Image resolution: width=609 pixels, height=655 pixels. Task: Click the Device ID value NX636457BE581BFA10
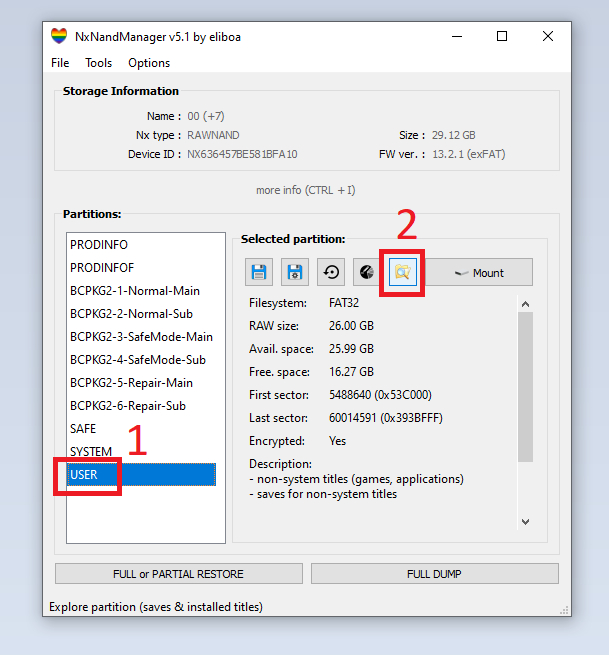coord(242,154)
